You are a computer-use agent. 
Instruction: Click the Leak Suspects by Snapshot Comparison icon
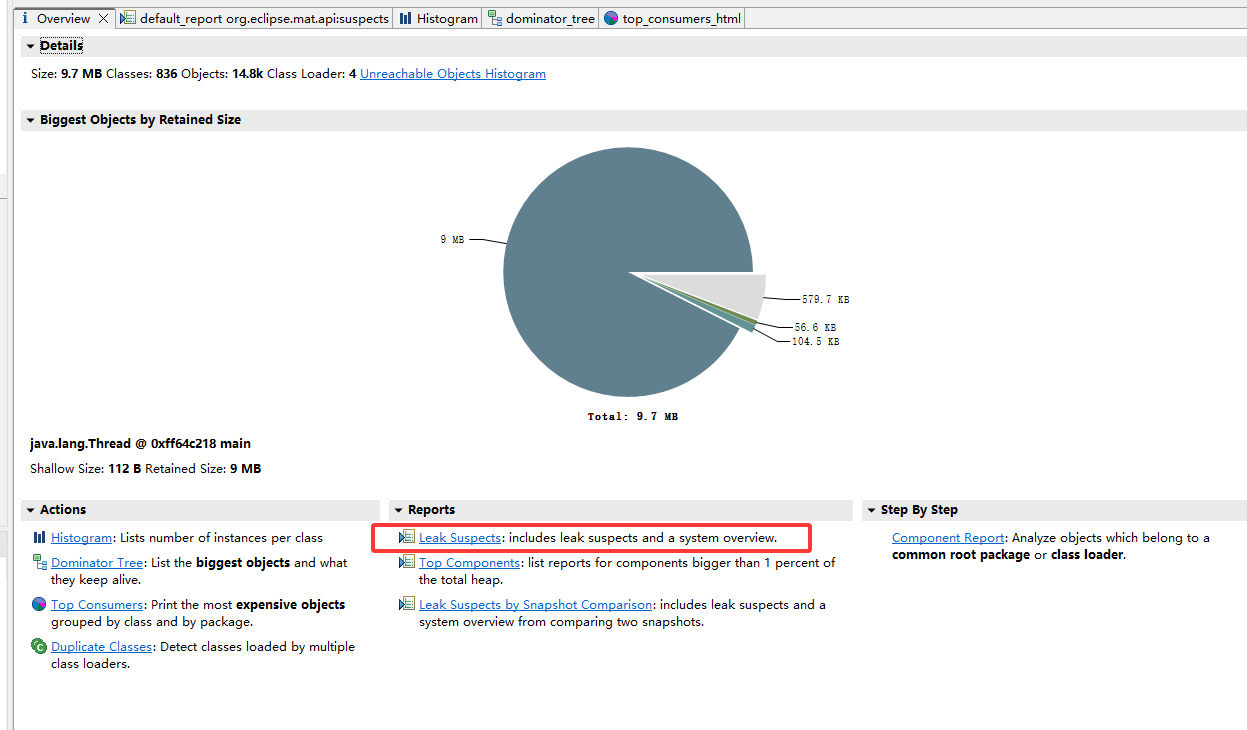click(x=407, y=604)
